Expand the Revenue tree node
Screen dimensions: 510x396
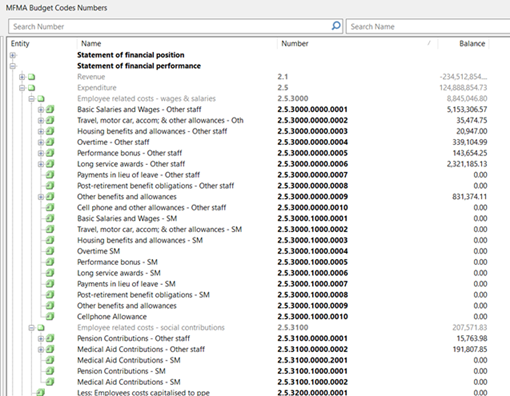22,77
